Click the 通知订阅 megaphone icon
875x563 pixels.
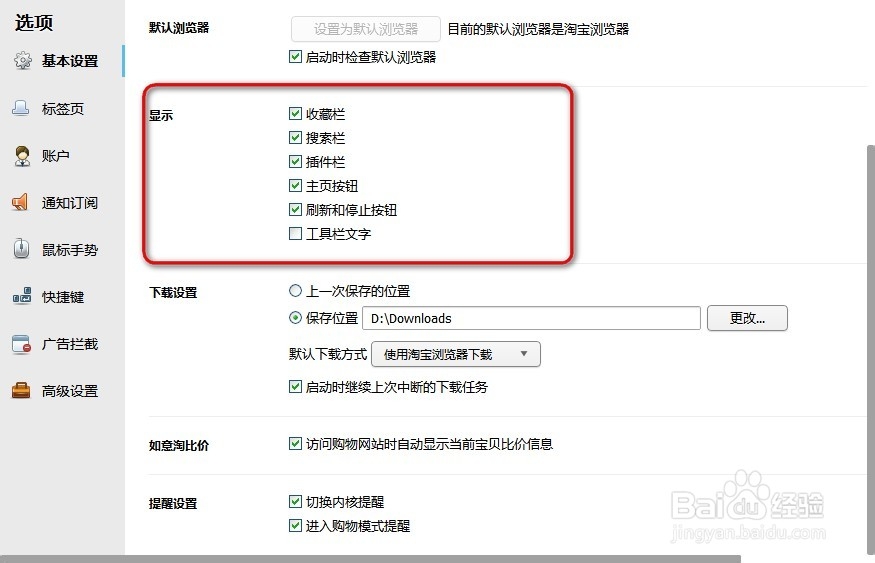tap(22, 203)
